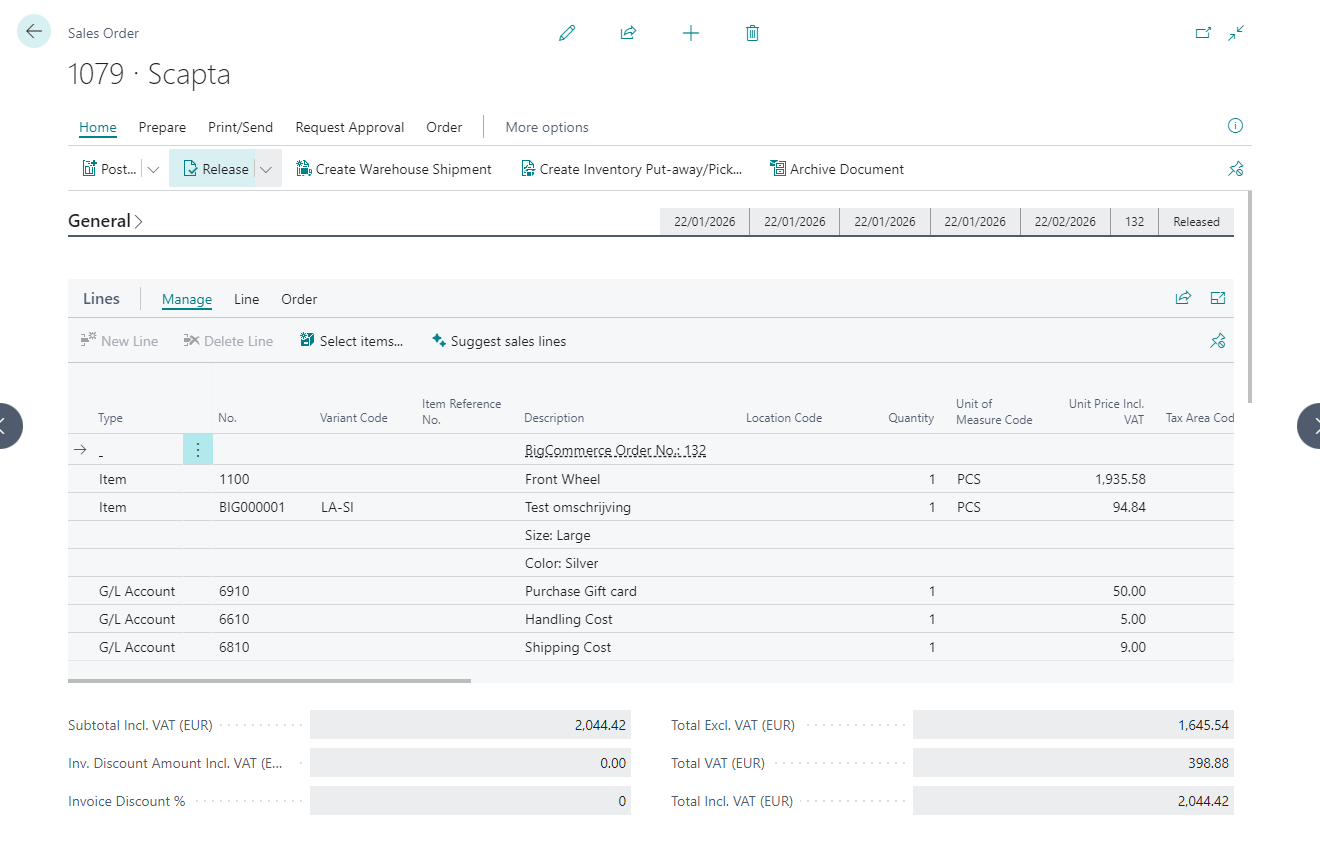Click the Released status in General header
Viewport: 1320px width, 851px height.
[x=1196, y=222]
